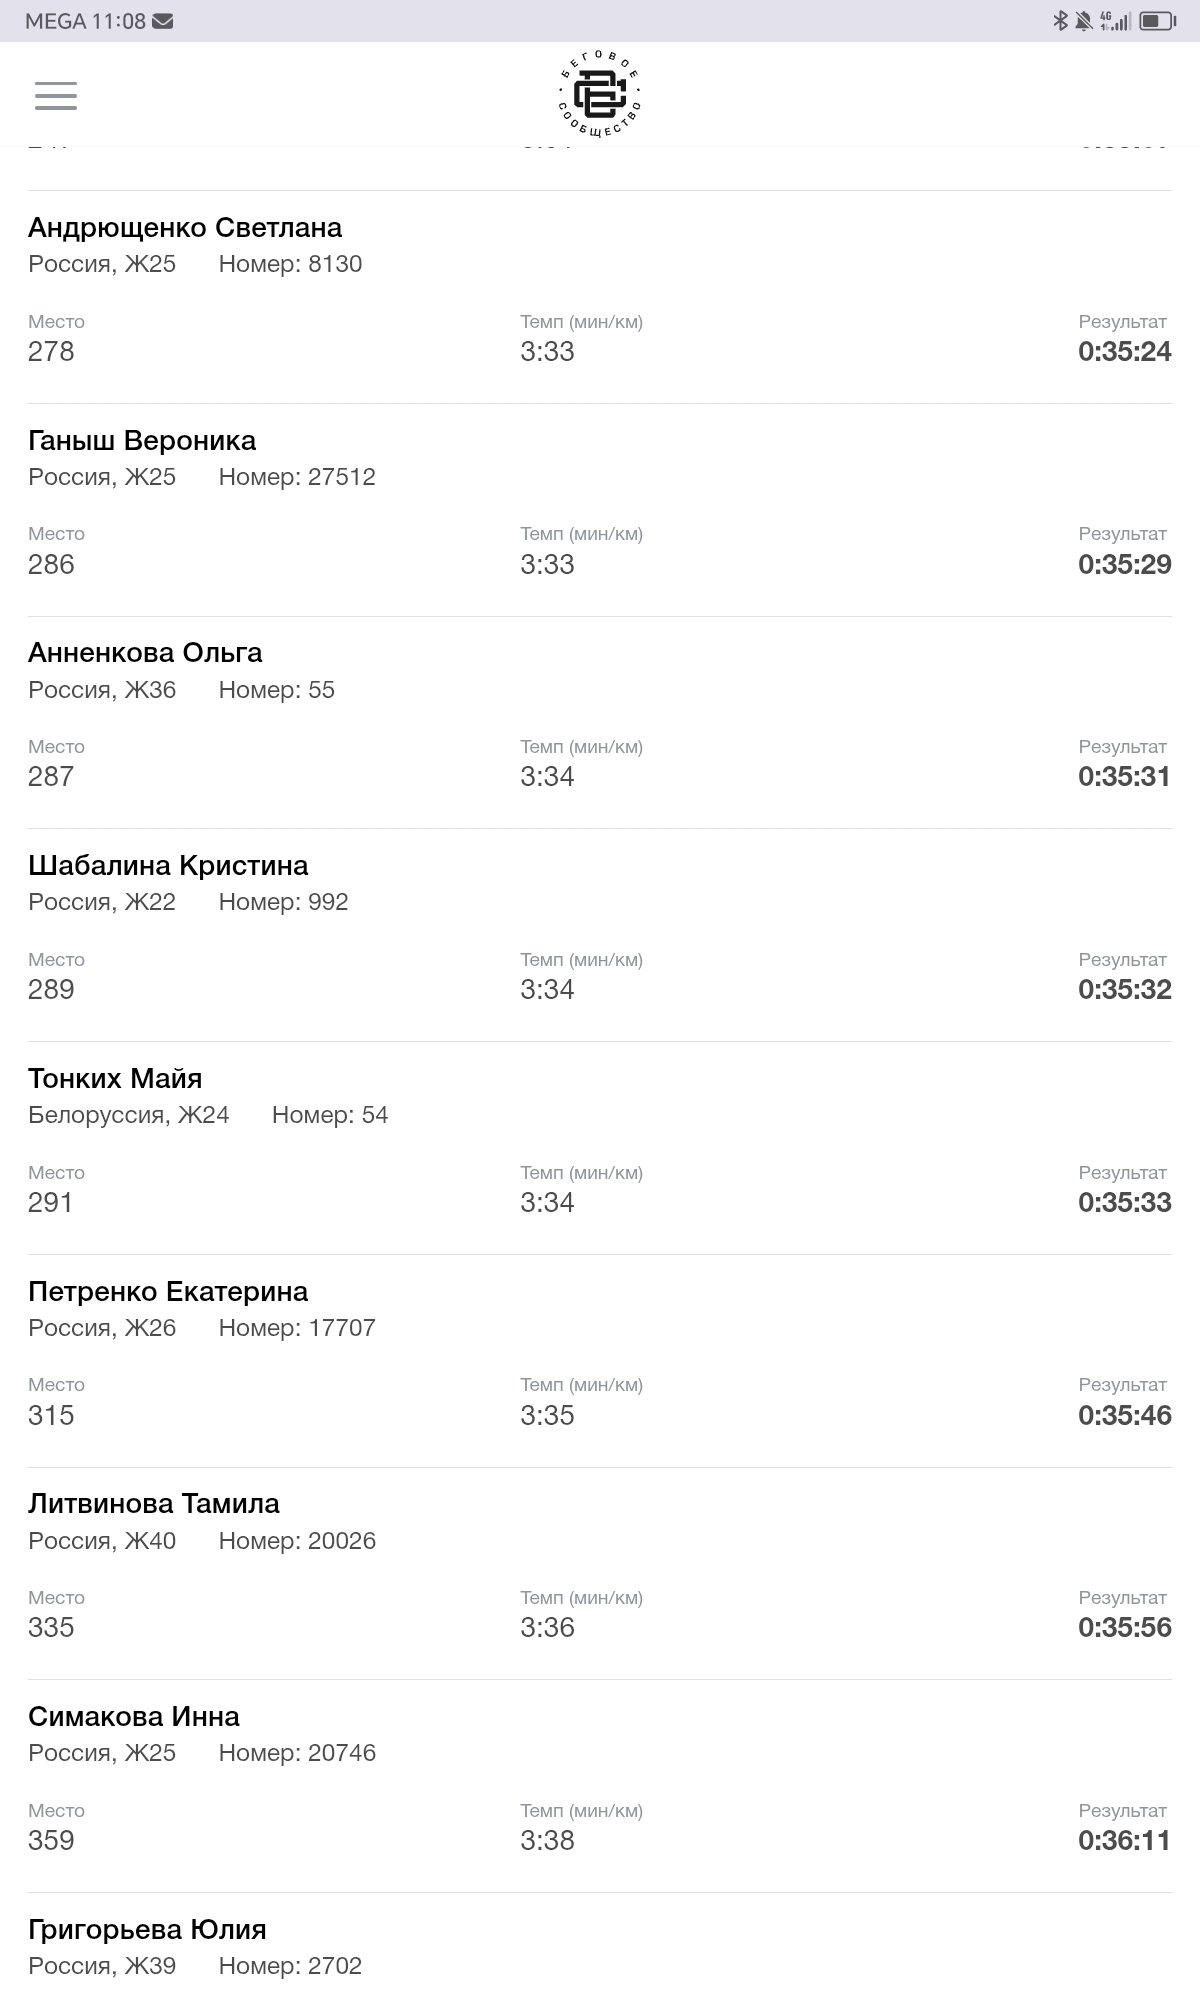Tap the 4G signal strength icon
The width and height of the screenshot is (1200, 2000).
click(x=1114, y=21)
